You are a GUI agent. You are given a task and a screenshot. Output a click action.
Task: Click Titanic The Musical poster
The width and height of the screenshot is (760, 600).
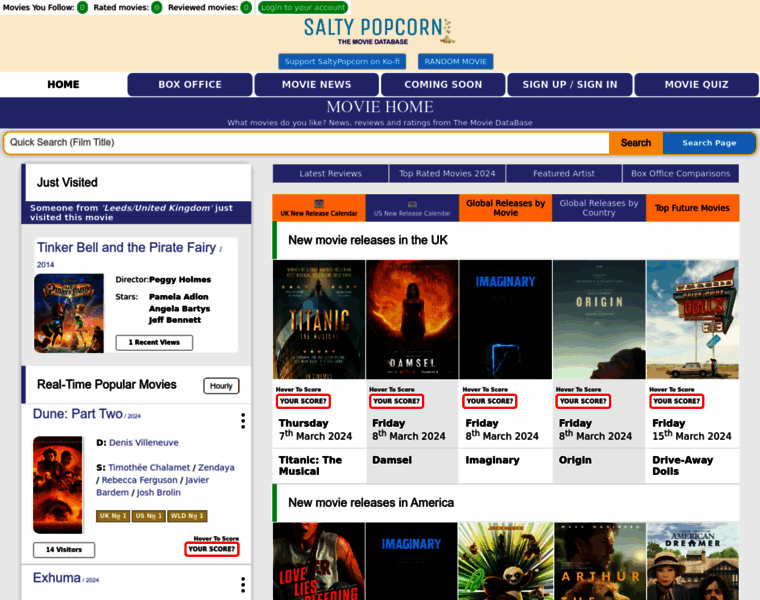pyautogui.click(x=319, y=320)
